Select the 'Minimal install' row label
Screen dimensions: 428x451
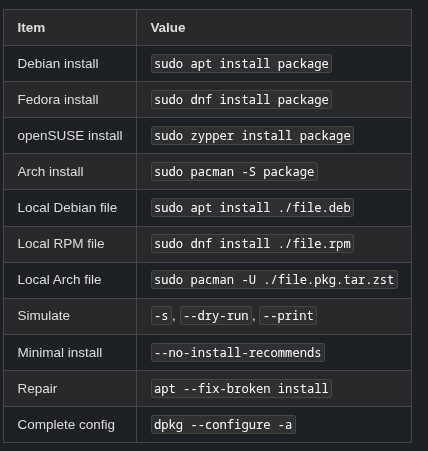60,353
